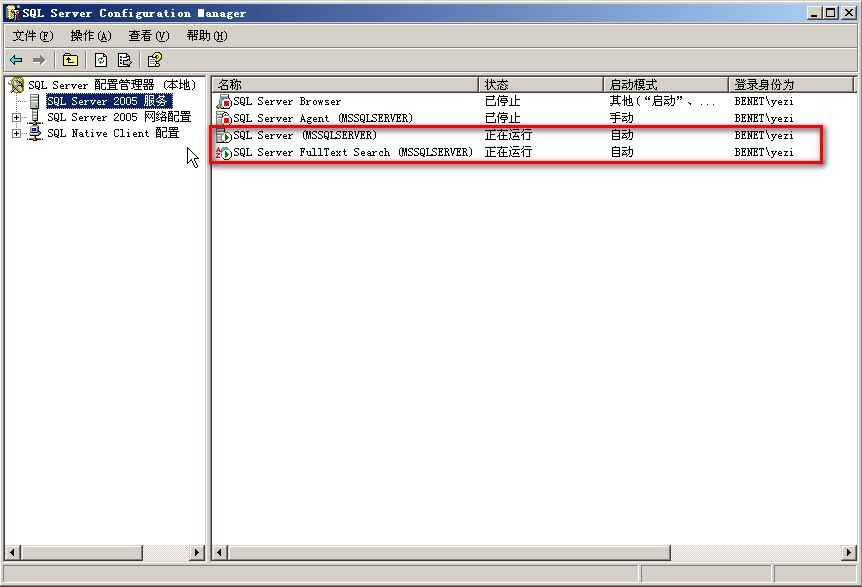862x587 pixels.
Task: Select the SQL Server 2005 服务 node
Action: point(108,101)
